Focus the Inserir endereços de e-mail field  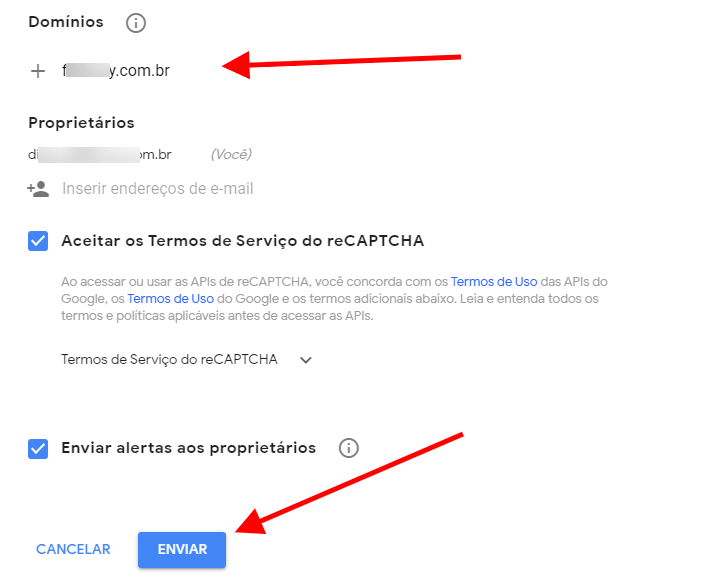click(x=158, y=189)
